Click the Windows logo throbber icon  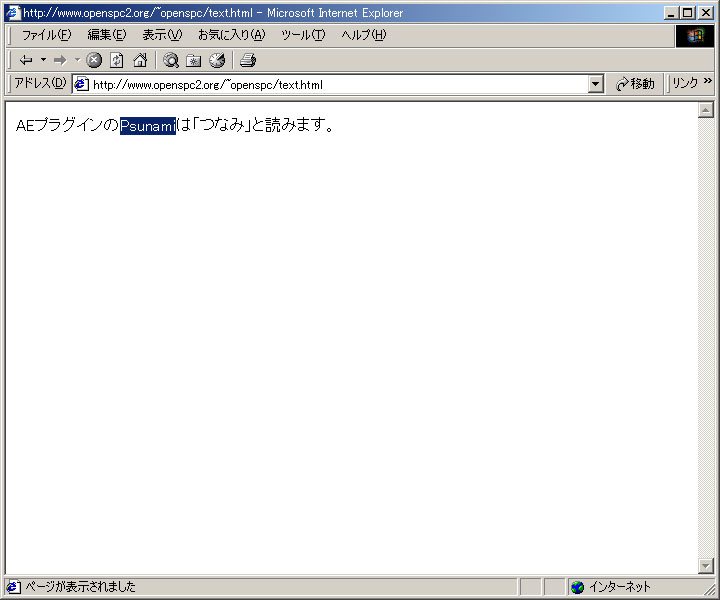(x=695, y=36)
